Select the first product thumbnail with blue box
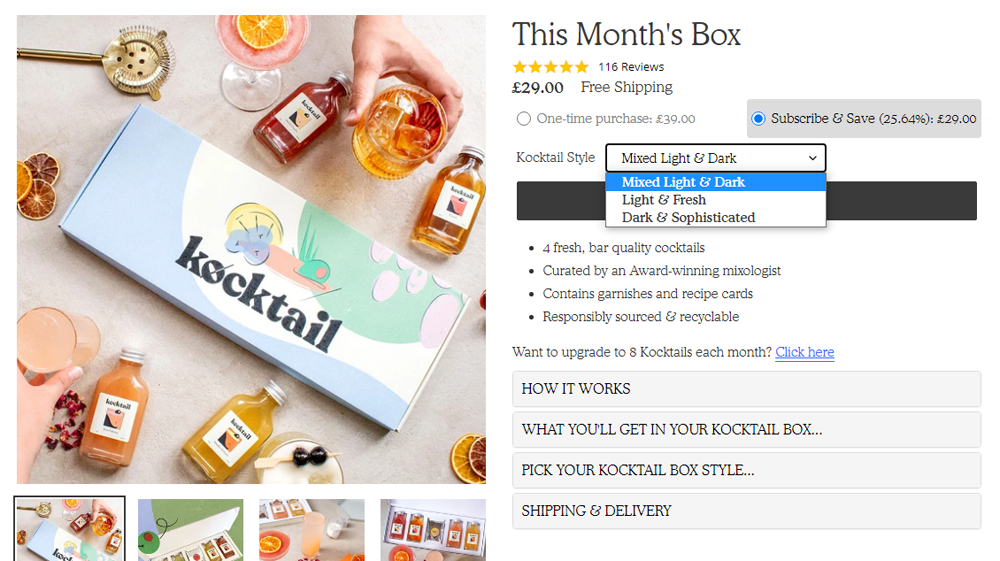Image resolution: width=1000 pixels, height=561 pixels. (x=70, y=529)
